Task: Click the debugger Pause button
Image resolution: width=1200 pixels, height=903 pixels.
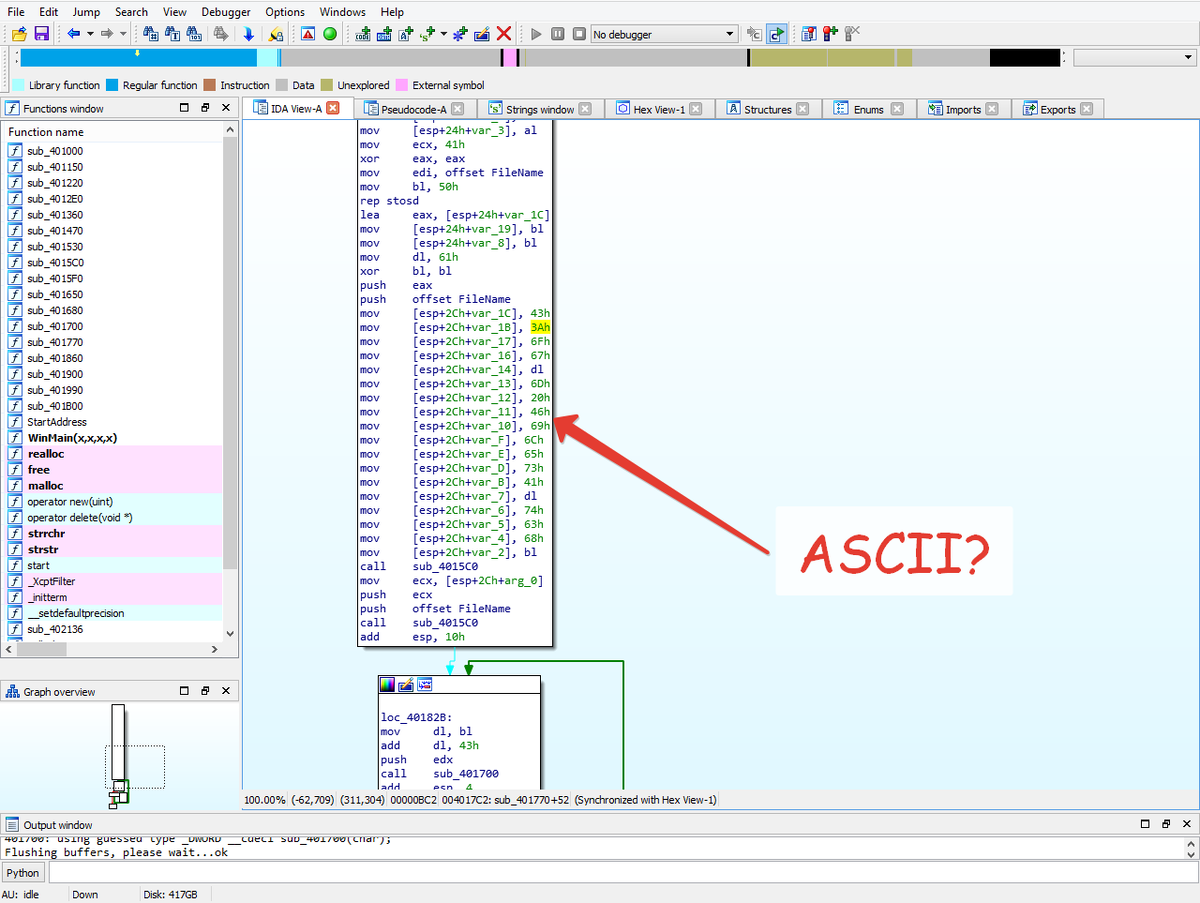Action: click(558, 34)
